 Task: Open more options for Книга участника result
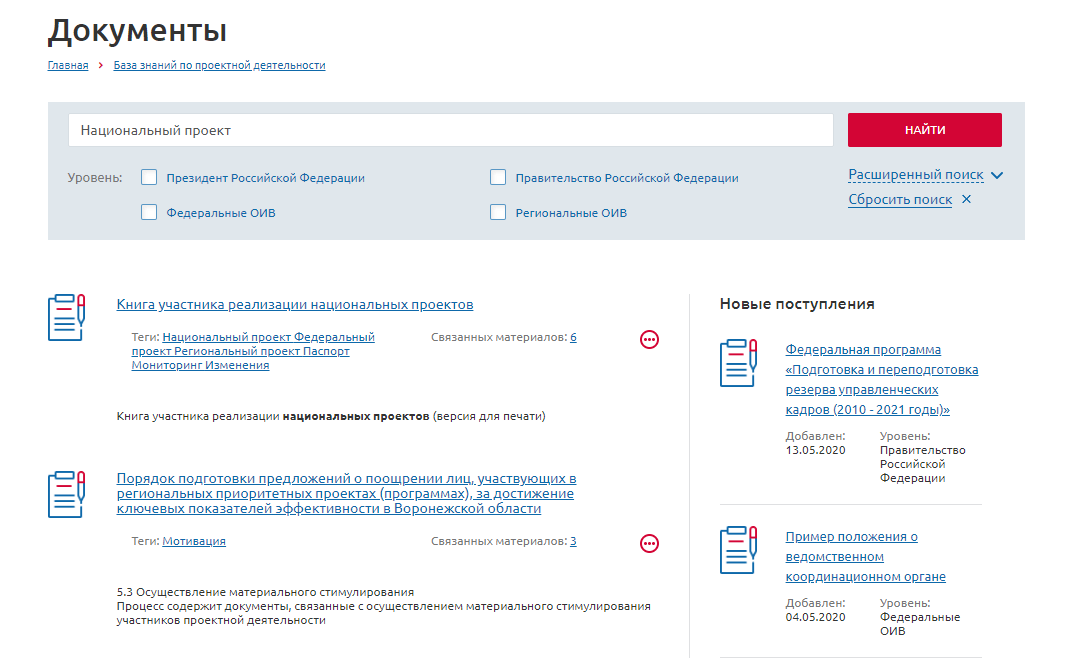click(x=649, y=340)
